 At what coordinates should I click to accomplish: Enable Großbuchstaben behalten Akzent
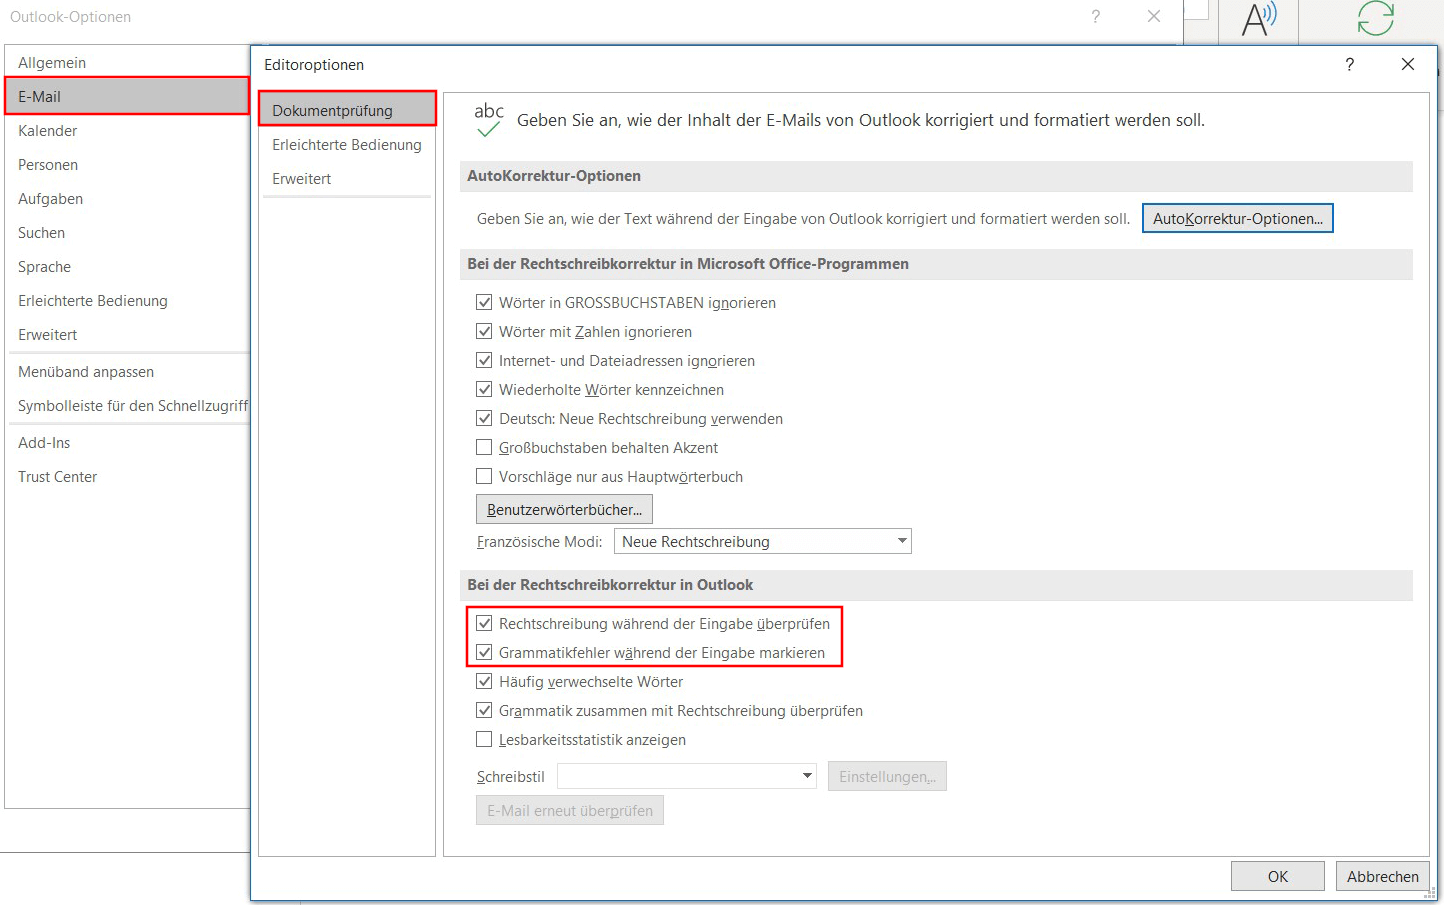[484, 447]
